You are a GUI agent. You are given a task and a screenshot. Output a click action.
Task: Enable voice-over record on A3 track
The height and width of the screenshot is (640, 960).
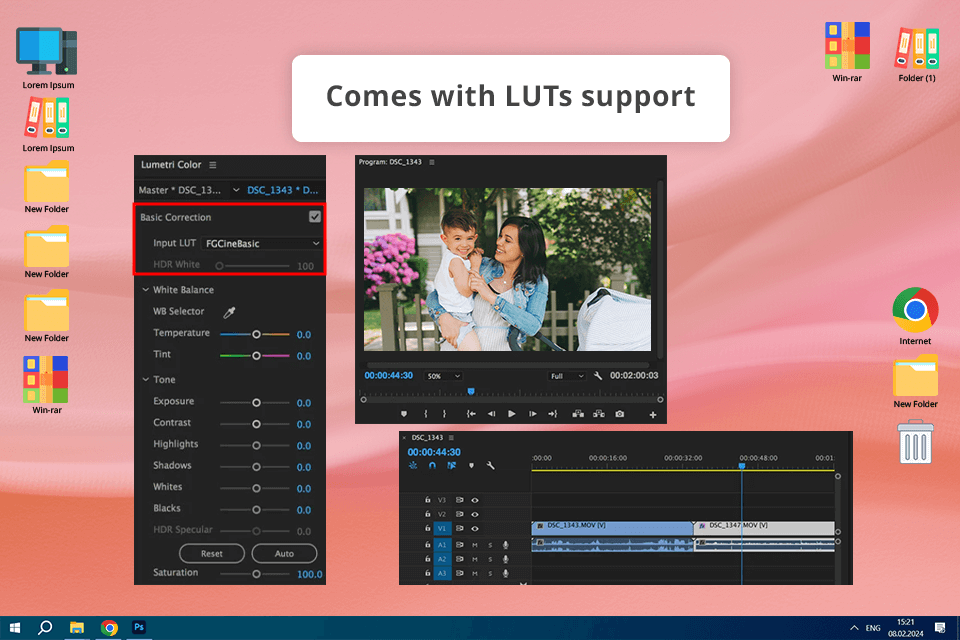tap(506, 573)
